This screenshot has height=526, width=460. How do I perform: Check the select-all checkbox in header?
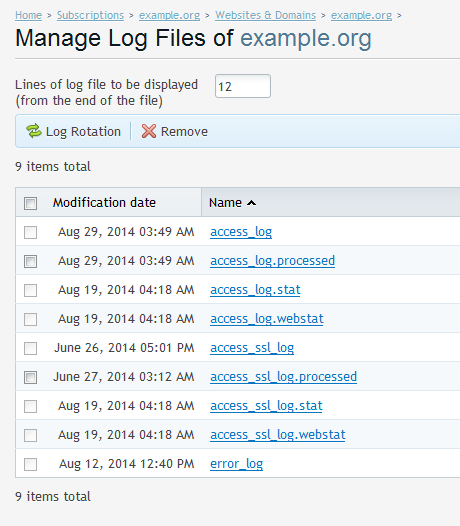pyautogui.click(x=31, y=203)
